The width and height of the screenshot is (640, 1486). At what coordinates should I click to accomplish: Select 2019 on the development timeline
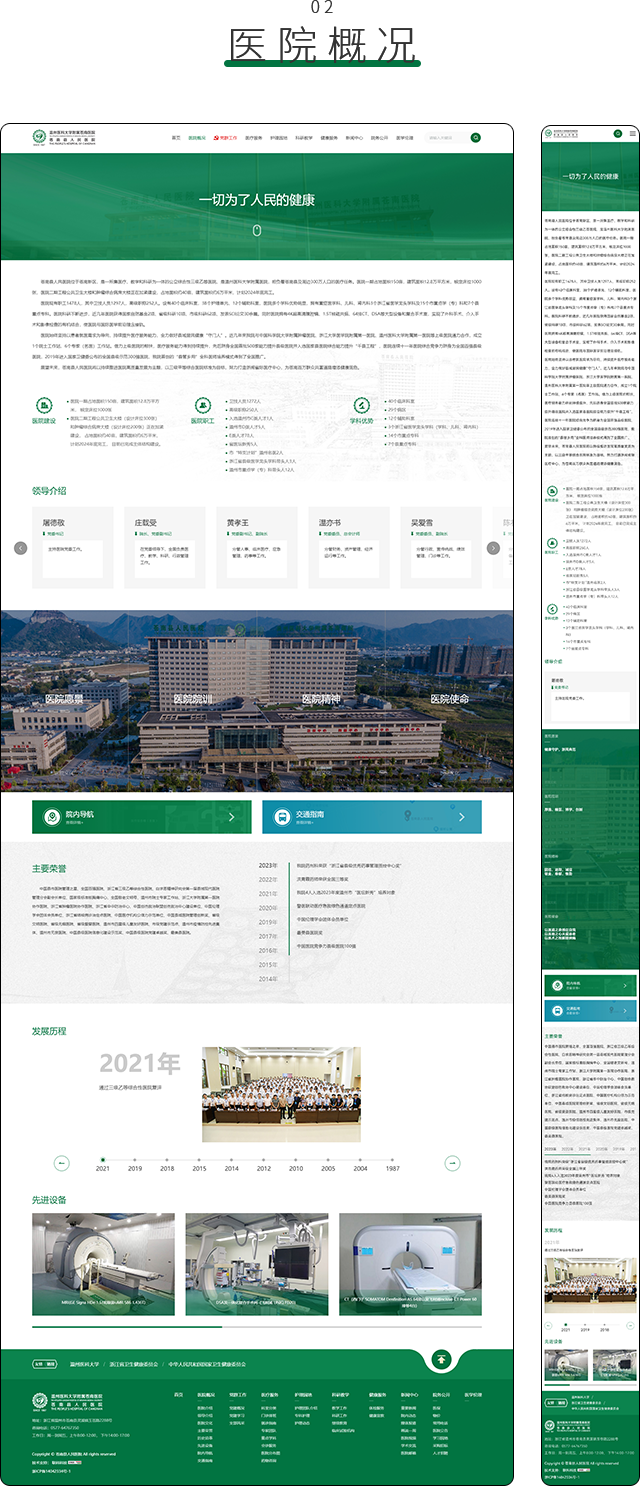point(135,1140)
